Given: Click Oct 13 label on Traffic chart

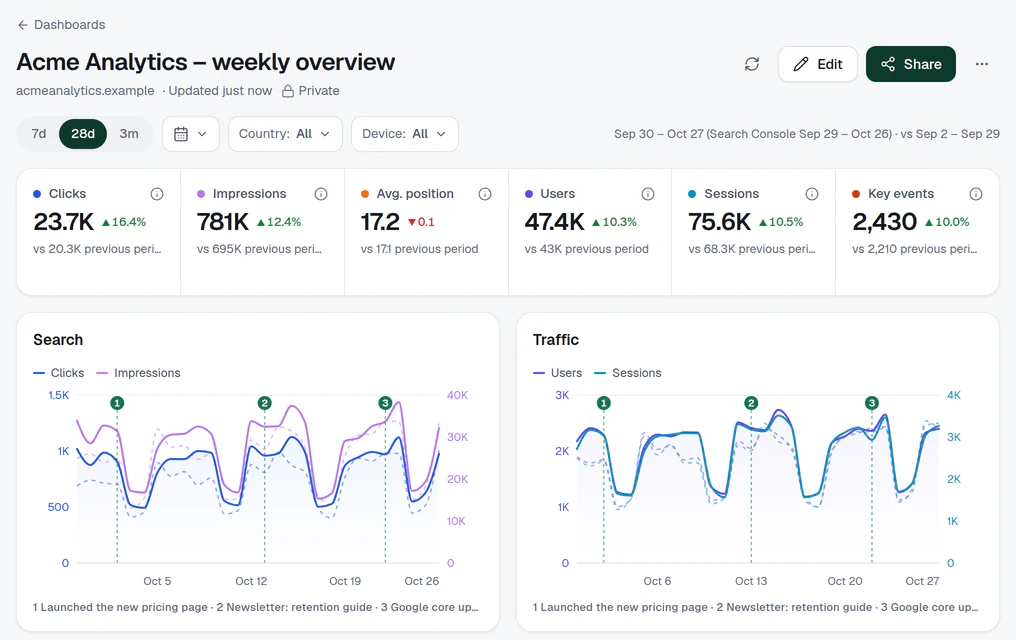Looking at the screenshot, I should pos(751,581).
